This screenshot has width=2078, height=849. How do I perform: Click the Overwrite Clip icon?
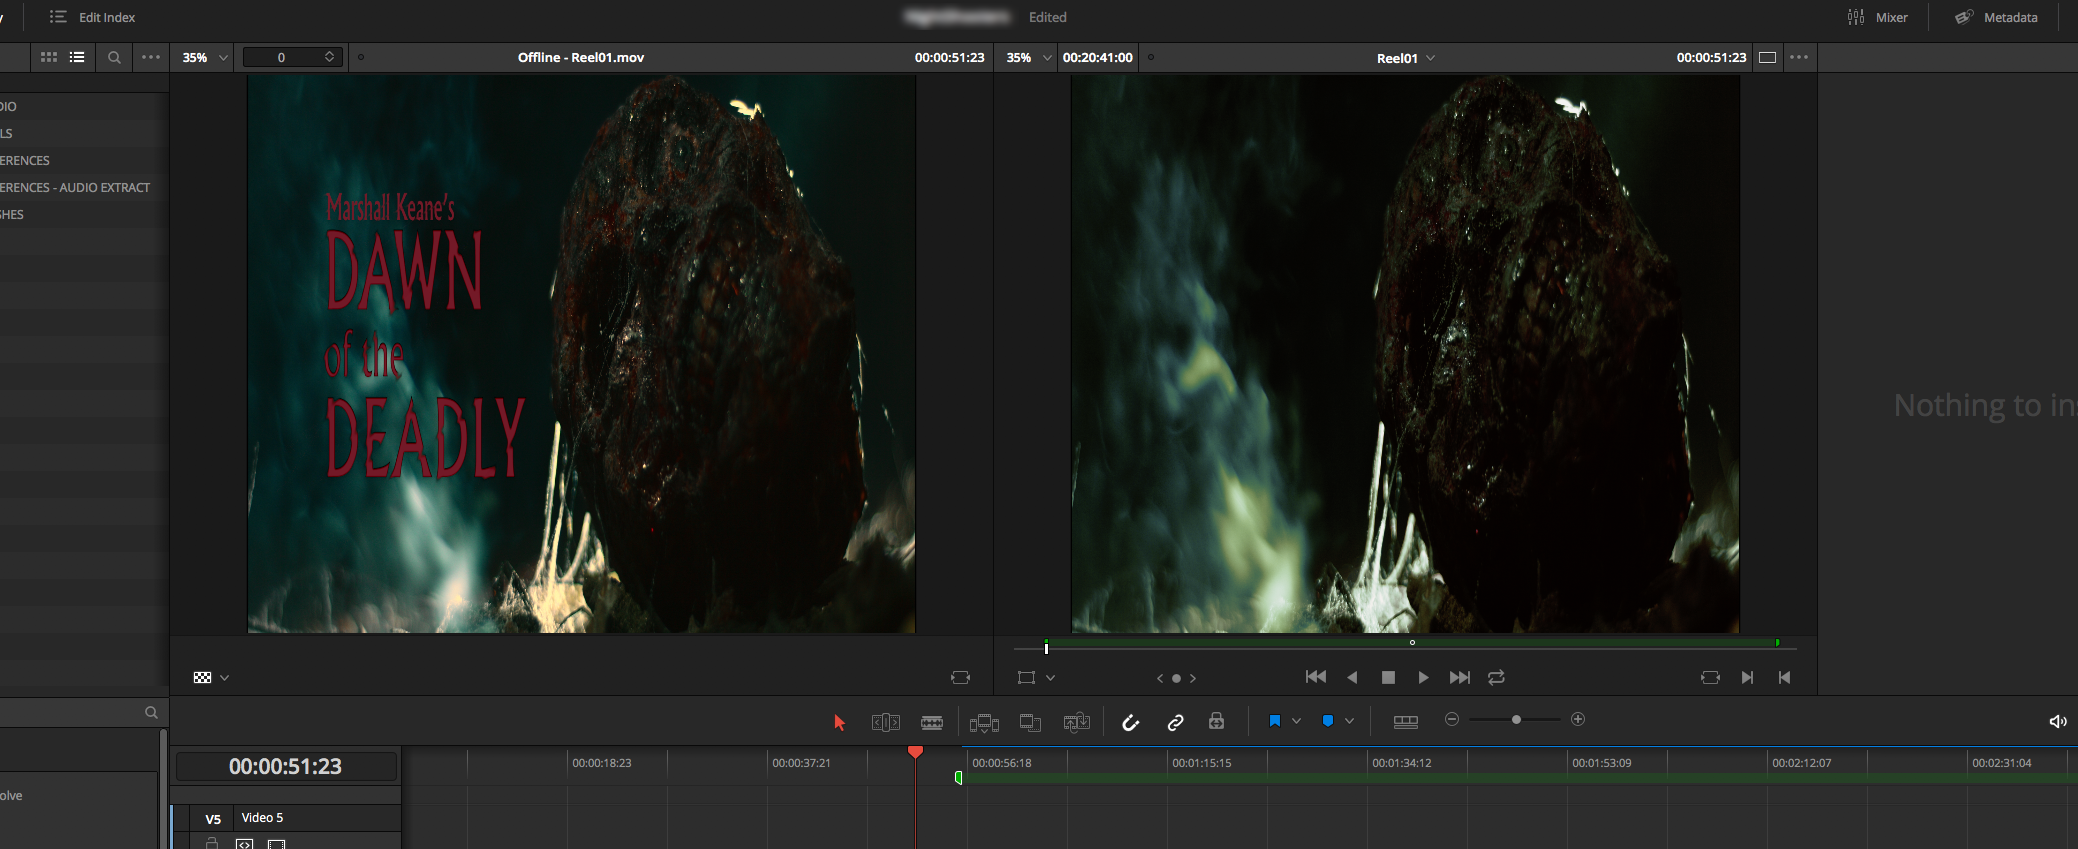coord(1030,722)
